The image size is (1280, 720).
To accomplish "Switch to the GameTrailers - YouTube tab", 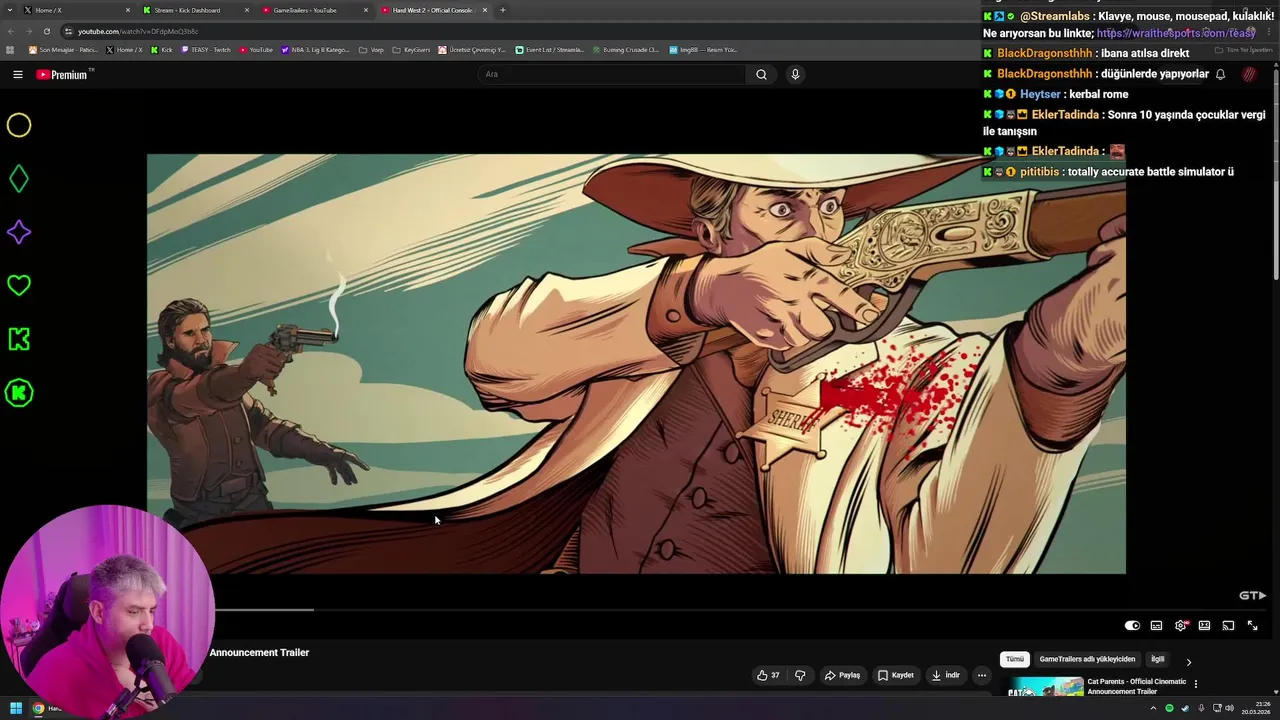I will [316, 10].
